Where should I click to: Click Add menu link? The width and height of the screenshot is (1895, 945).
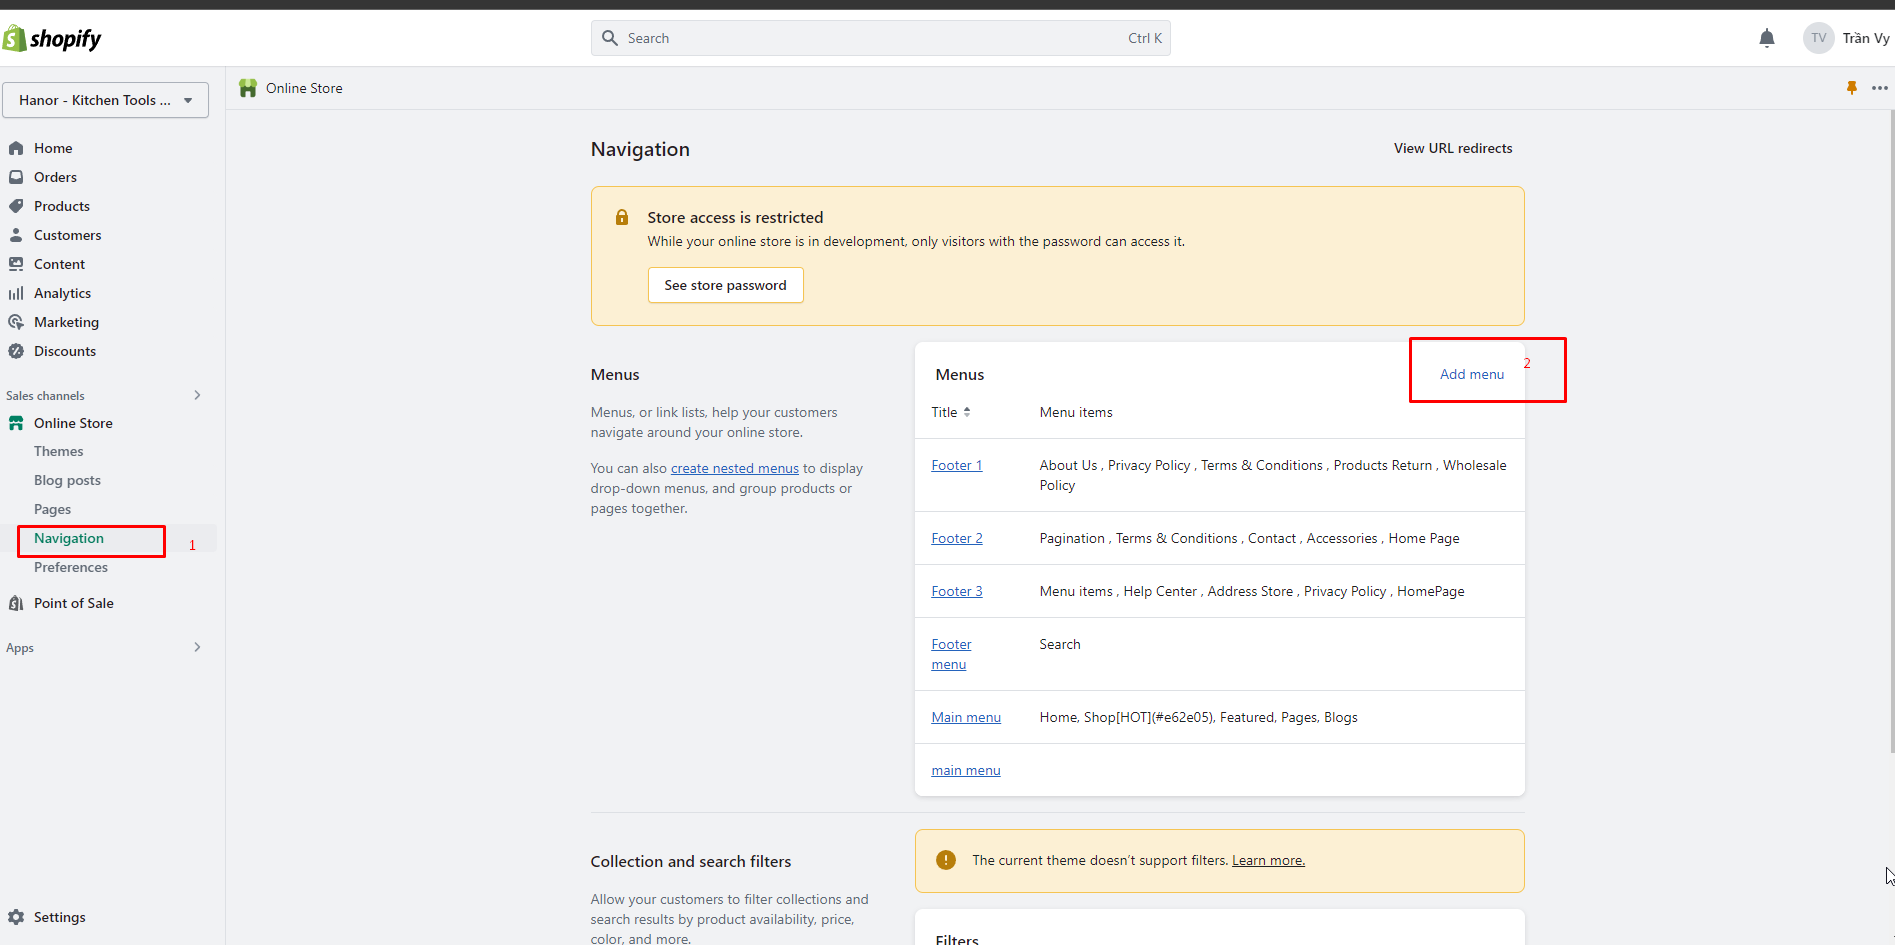[1471, 374]
